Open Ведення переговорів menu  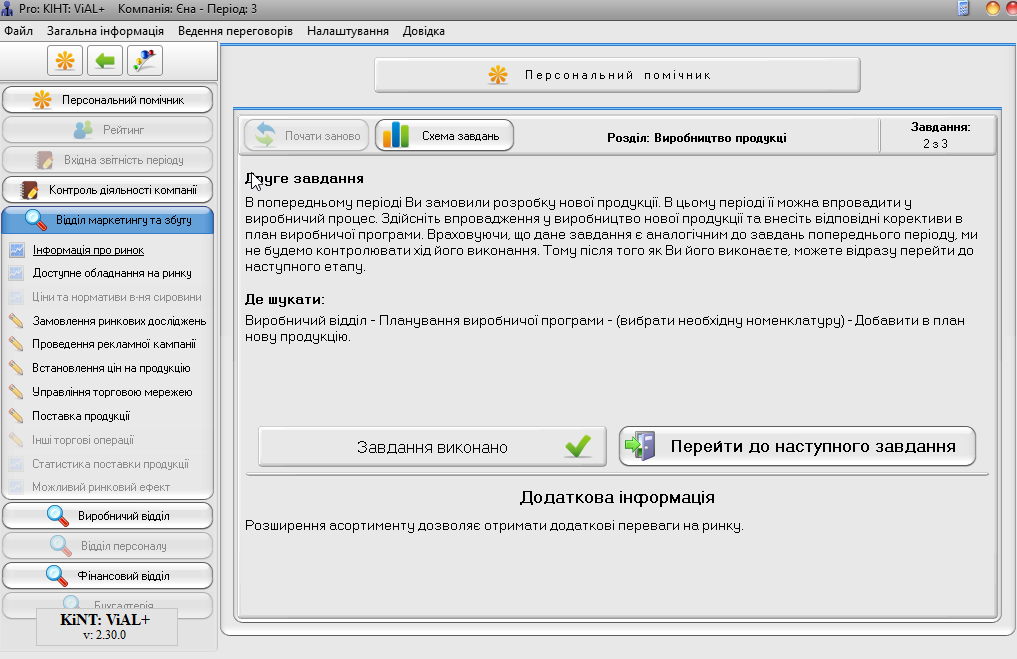point(235,31)
